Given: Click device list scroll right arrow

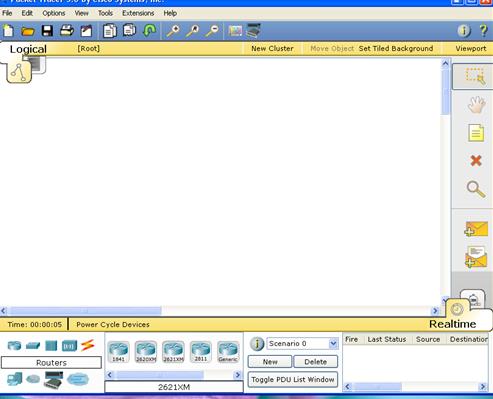Looking at the screenshot, I should pyautogui.click(x=238, y=375).
